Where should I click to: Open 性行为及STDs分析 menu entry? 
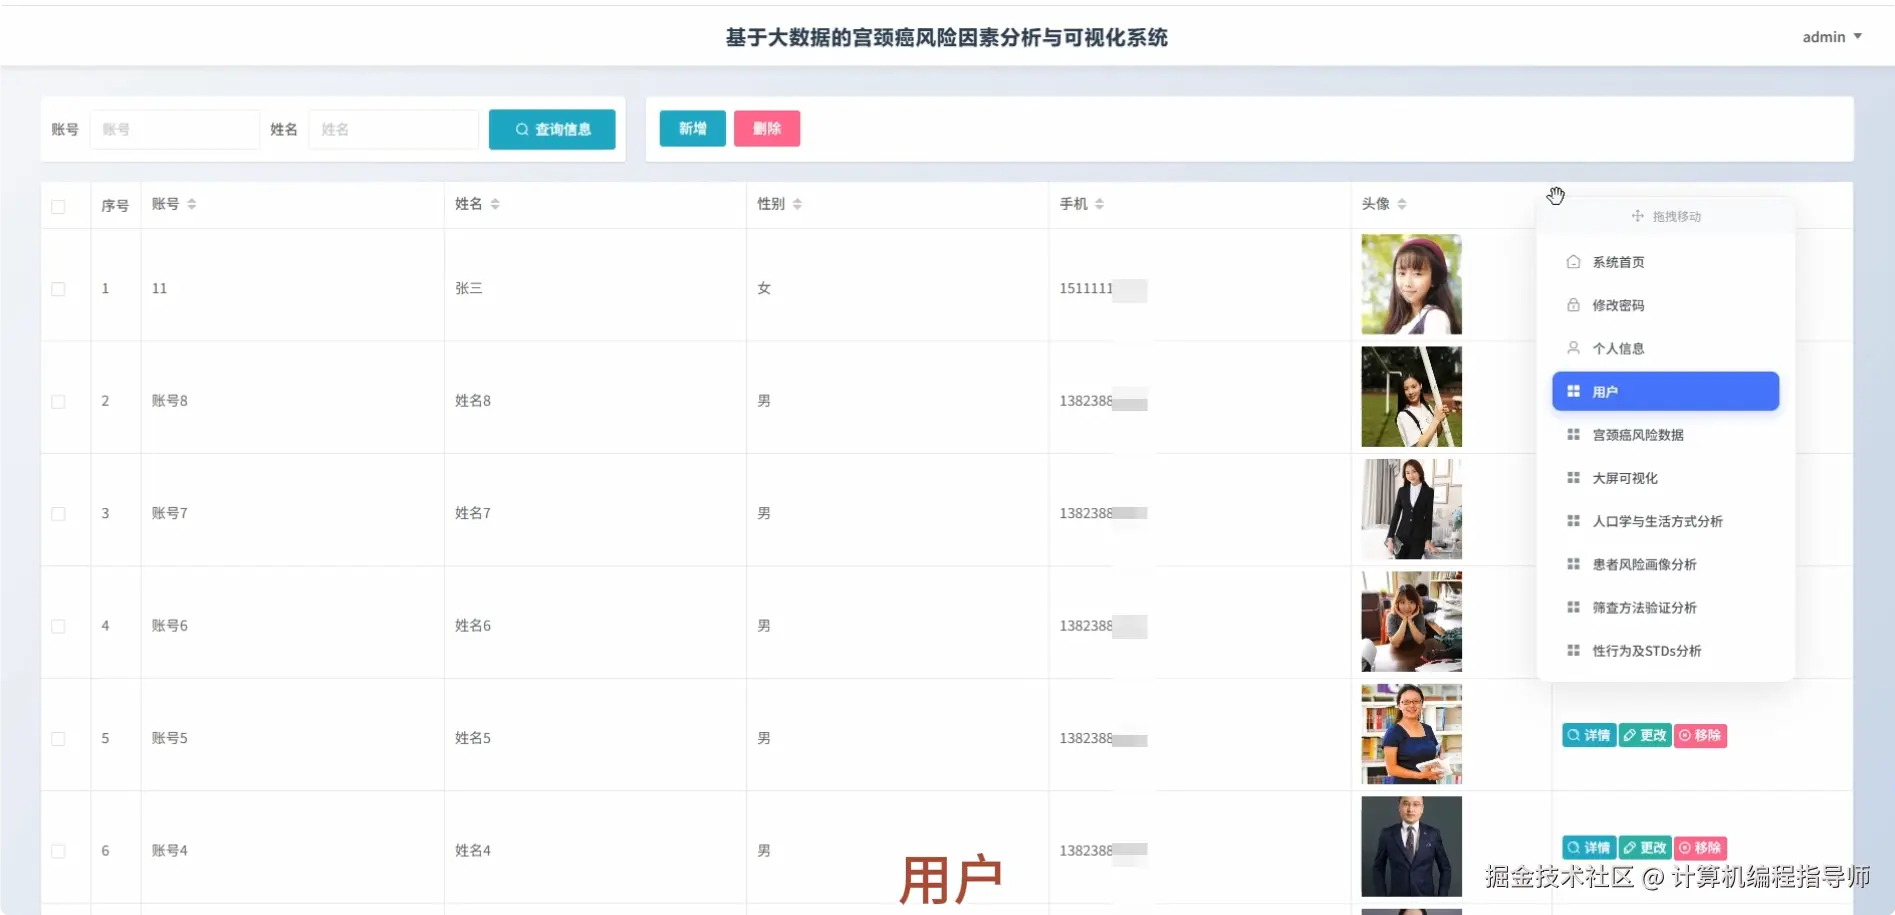pyautogui.click(x=1665, y=650)
